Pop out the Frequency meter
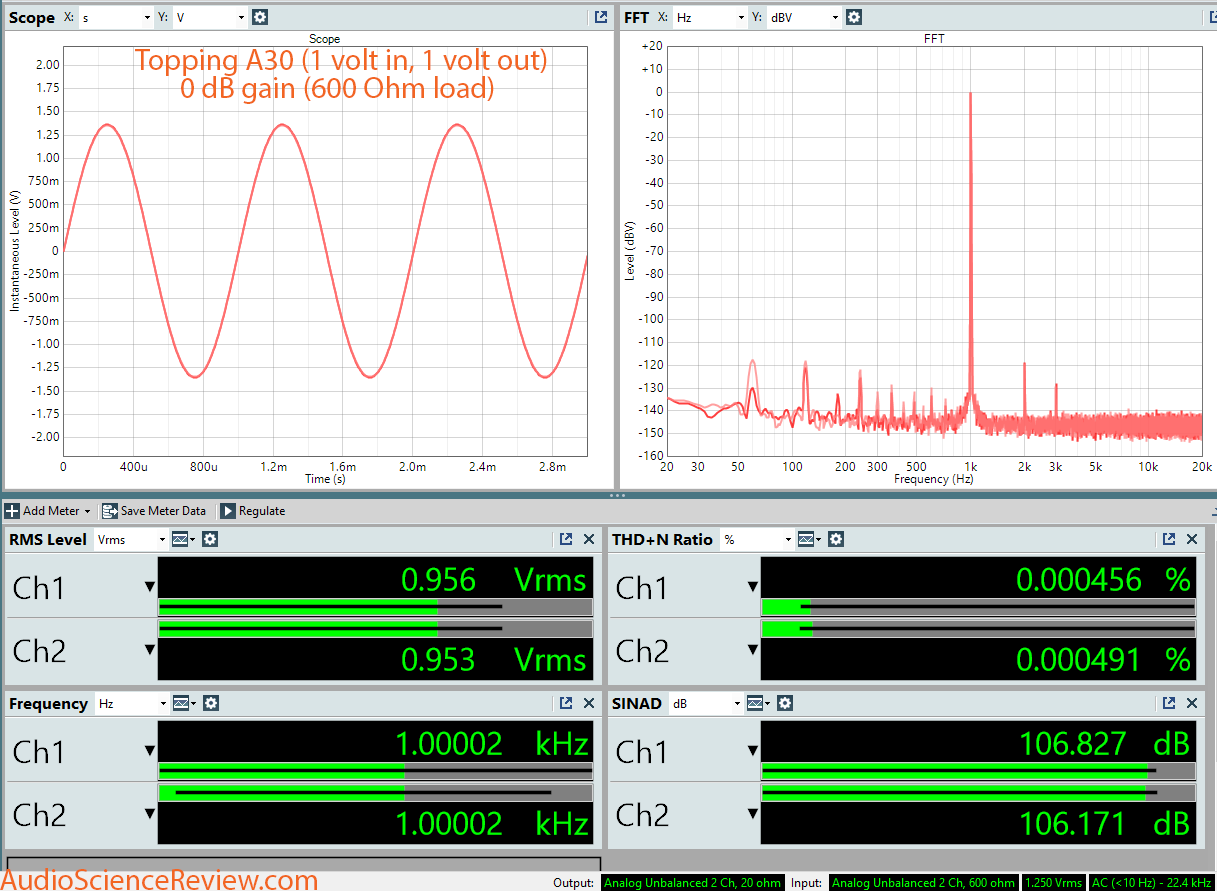This screenshot has width=1217, height=891. [566, 703]
